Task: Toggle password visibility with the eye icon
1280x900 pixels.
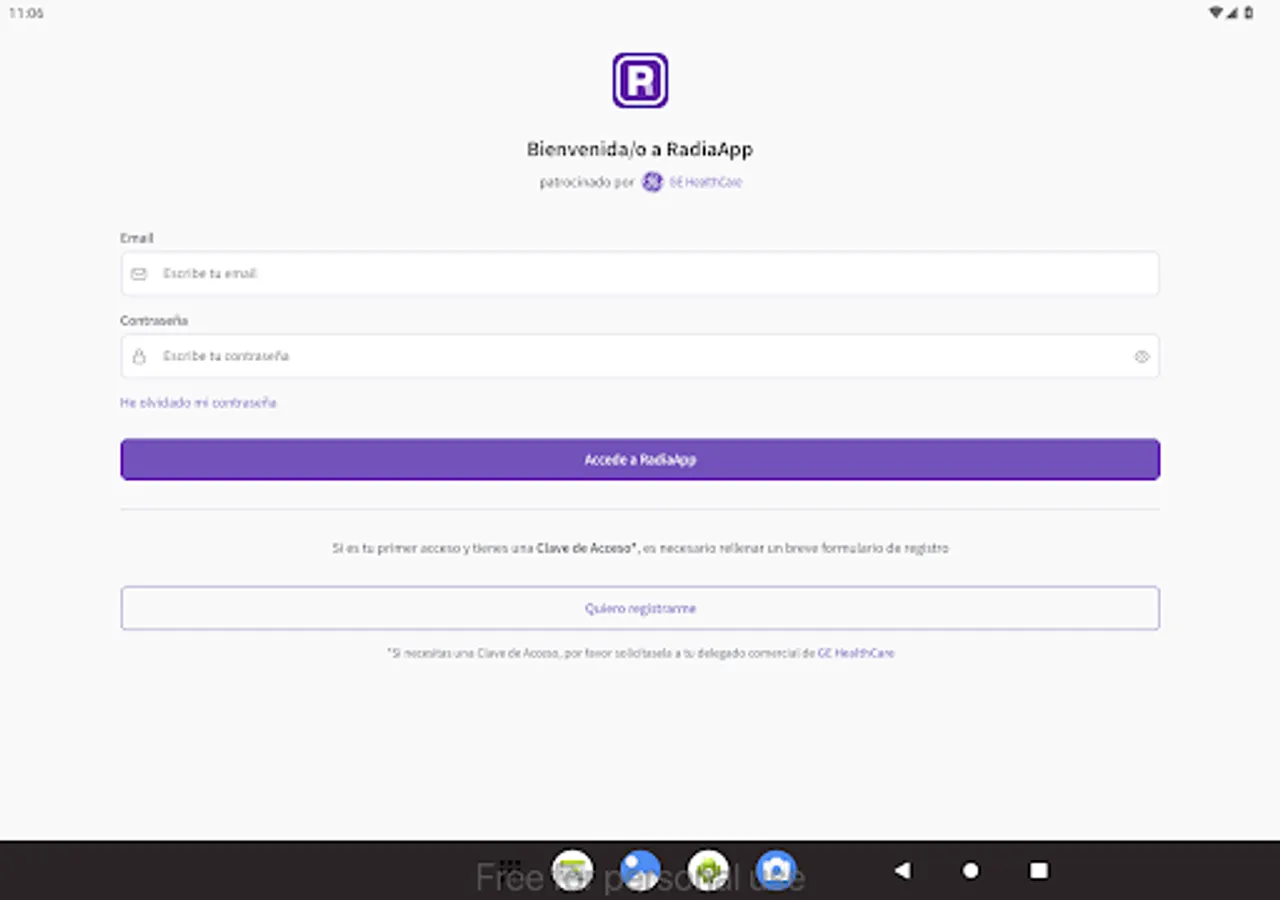Action: 1141,356
